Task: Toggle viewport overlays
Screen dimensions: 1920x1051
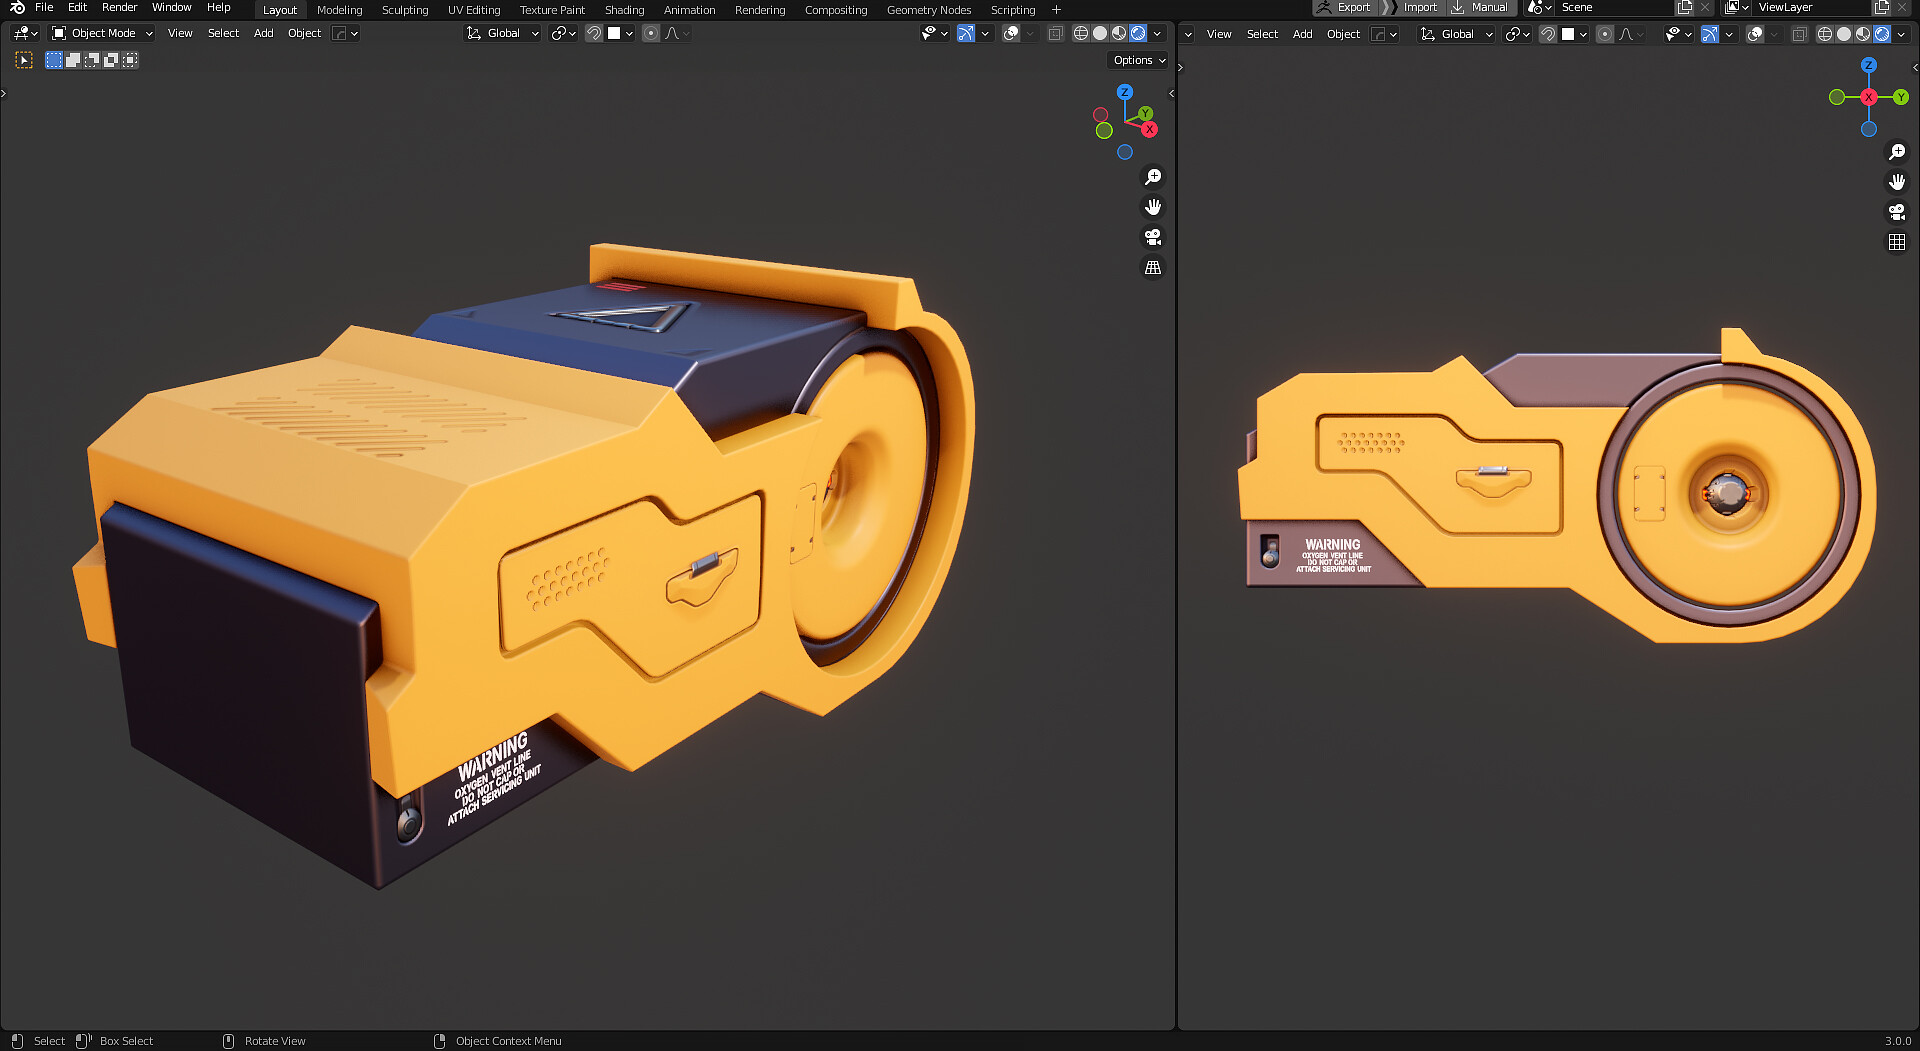Action: click(1011, 33)
